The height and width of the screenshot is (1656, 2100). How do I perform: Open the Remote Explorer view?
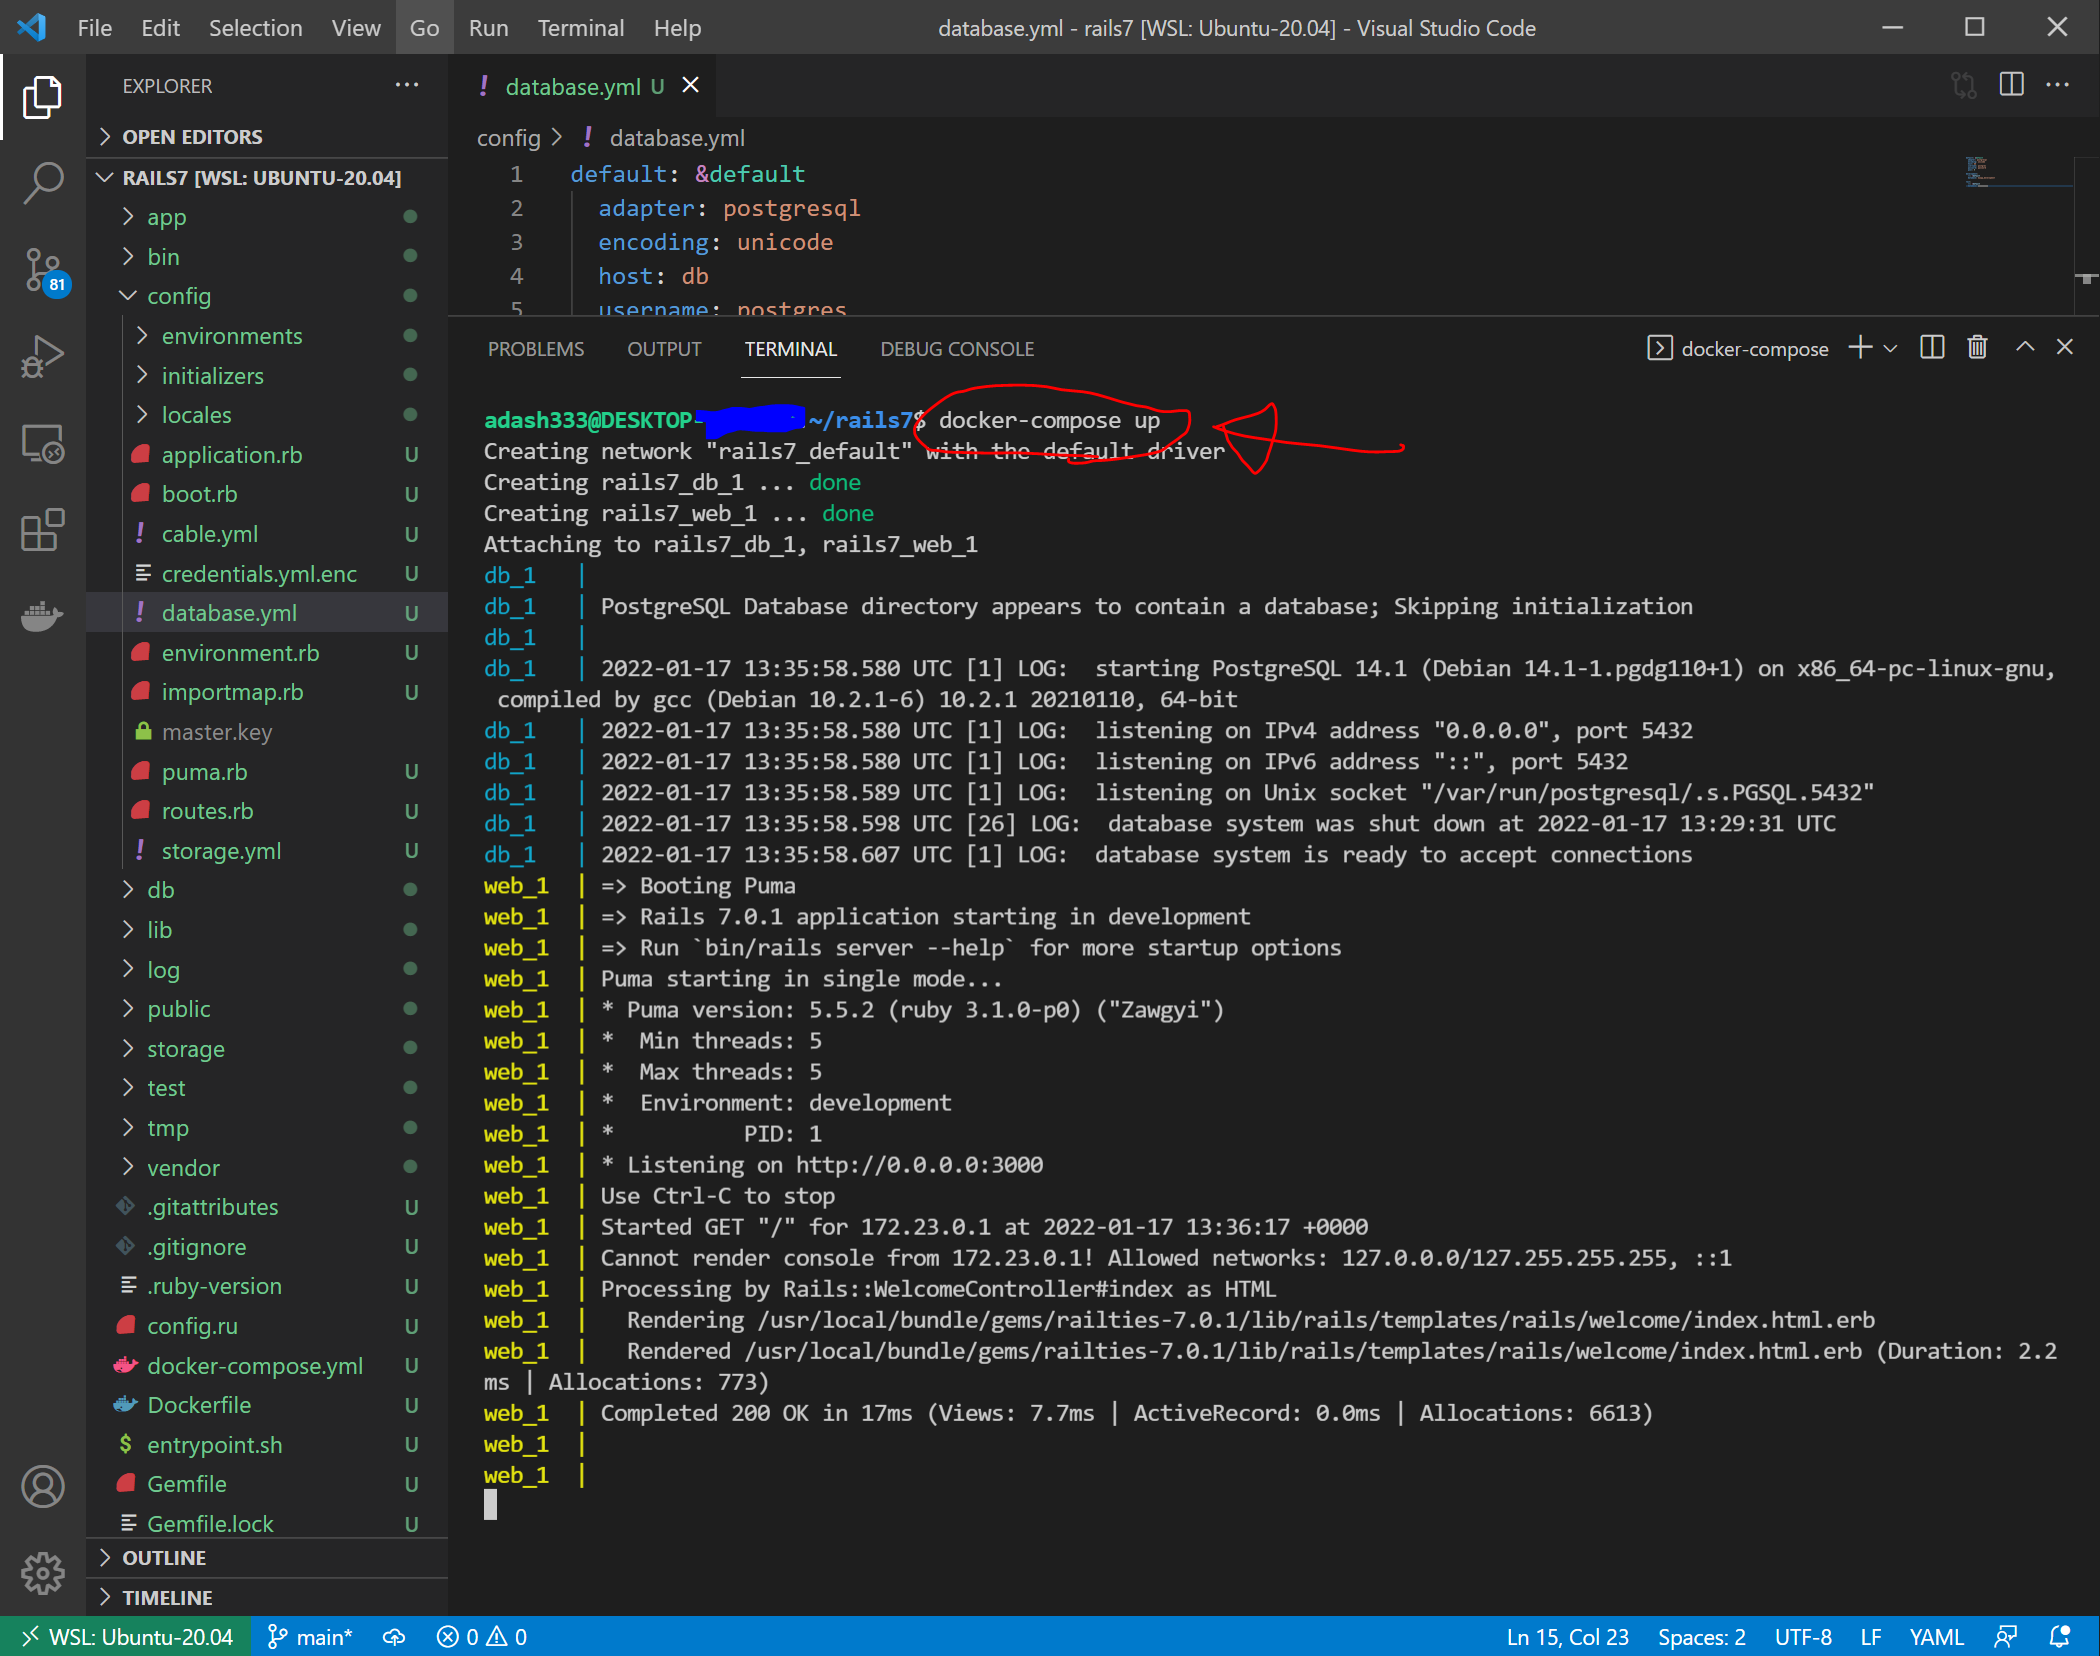(x=42, y=443)
